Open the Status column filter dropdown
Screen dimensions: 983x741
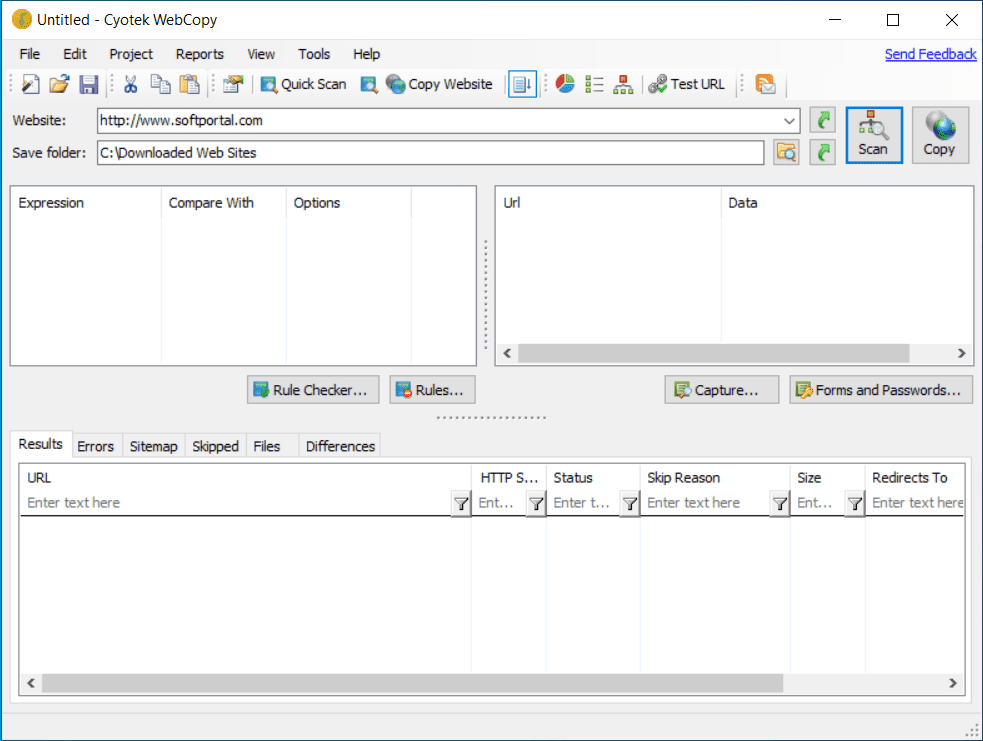pyautogui.click(x=629, y=504)
